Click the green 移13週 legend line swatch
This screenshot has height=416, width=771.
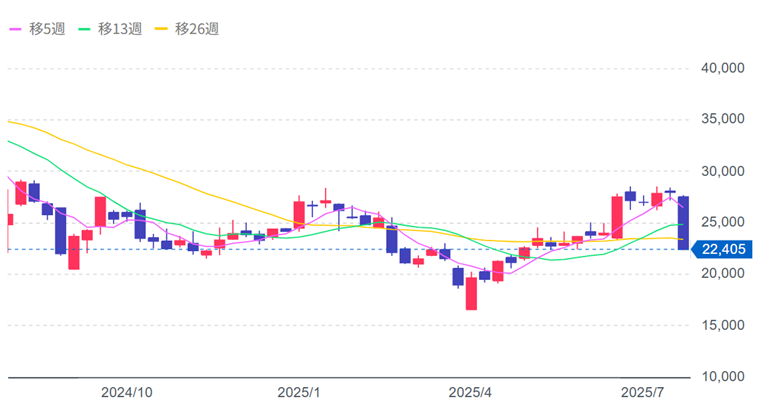[x=85, y=29]
